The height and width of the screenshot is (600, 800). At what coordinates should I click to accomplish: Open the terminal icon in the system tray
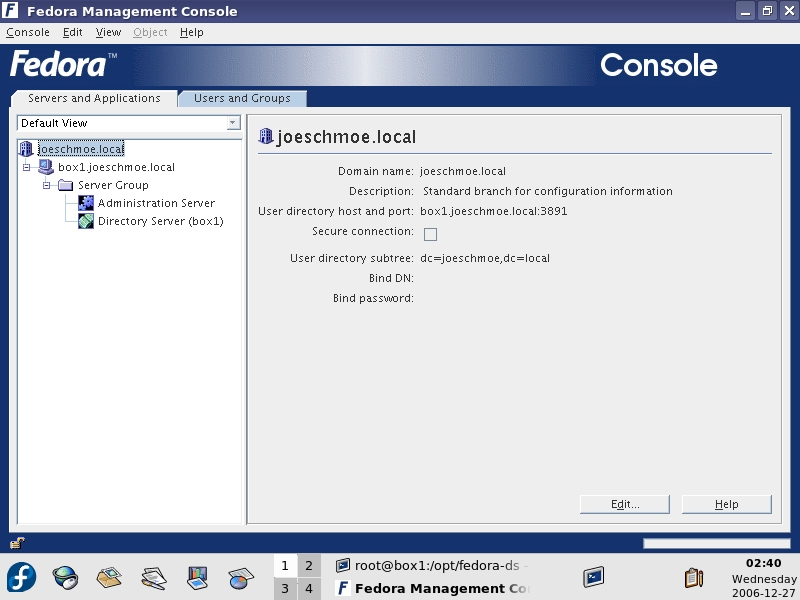click(x=594, y=577)
